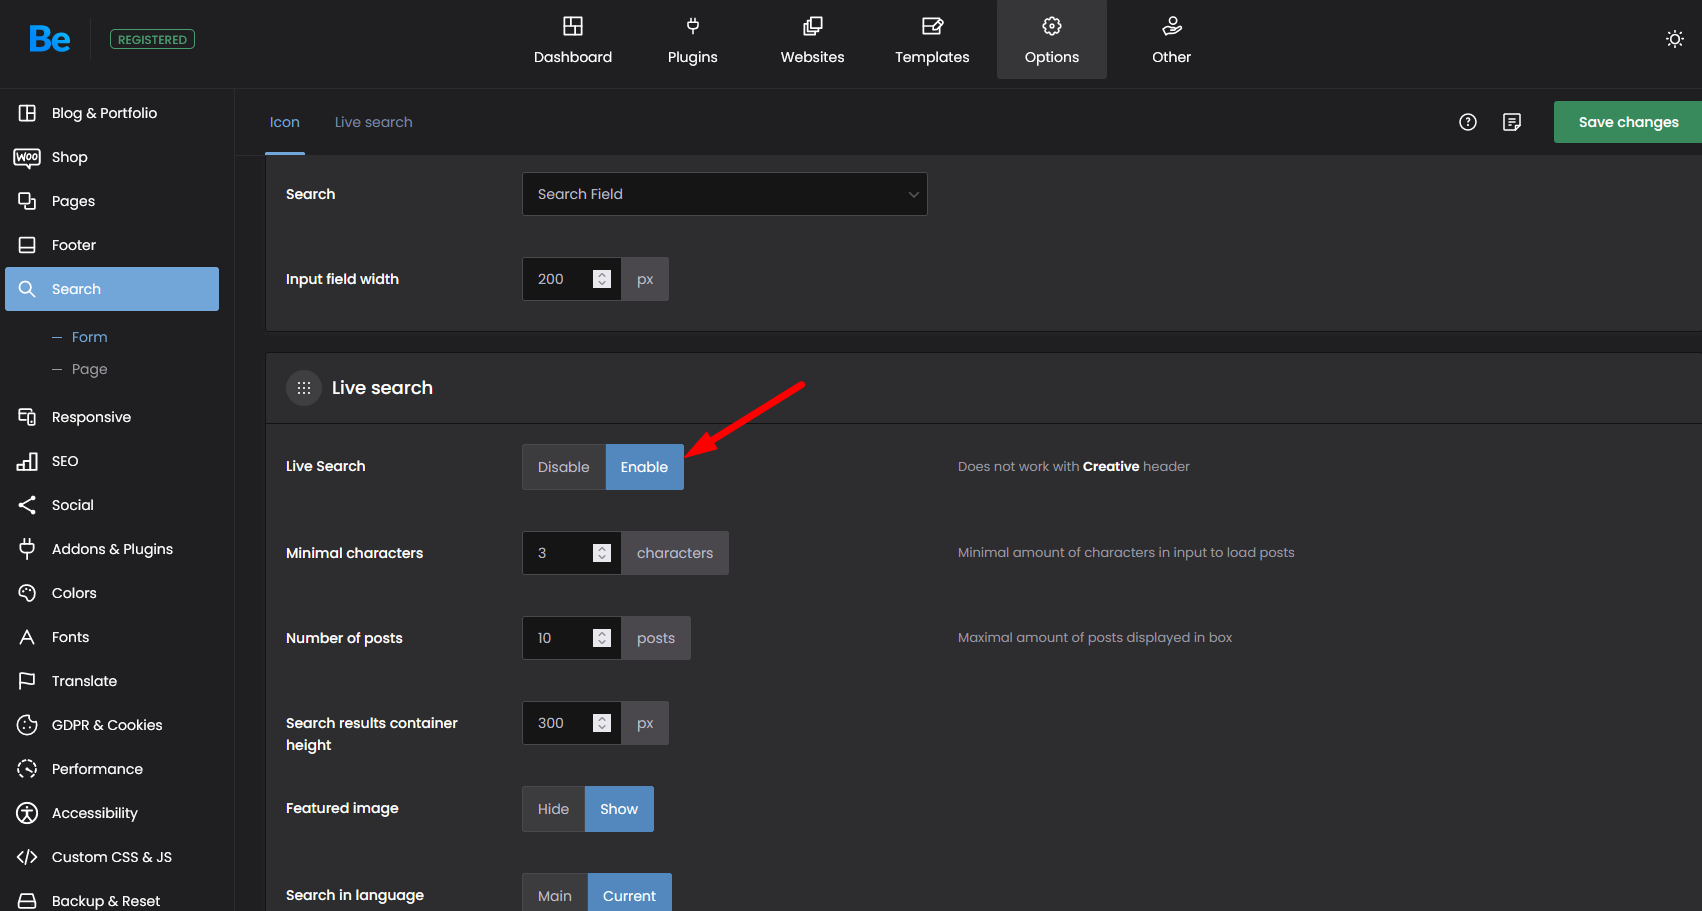Switch to the Live search tab
Image resolution: width=1702 pixels, height=911 pixels.
click(x=373, y=122)
